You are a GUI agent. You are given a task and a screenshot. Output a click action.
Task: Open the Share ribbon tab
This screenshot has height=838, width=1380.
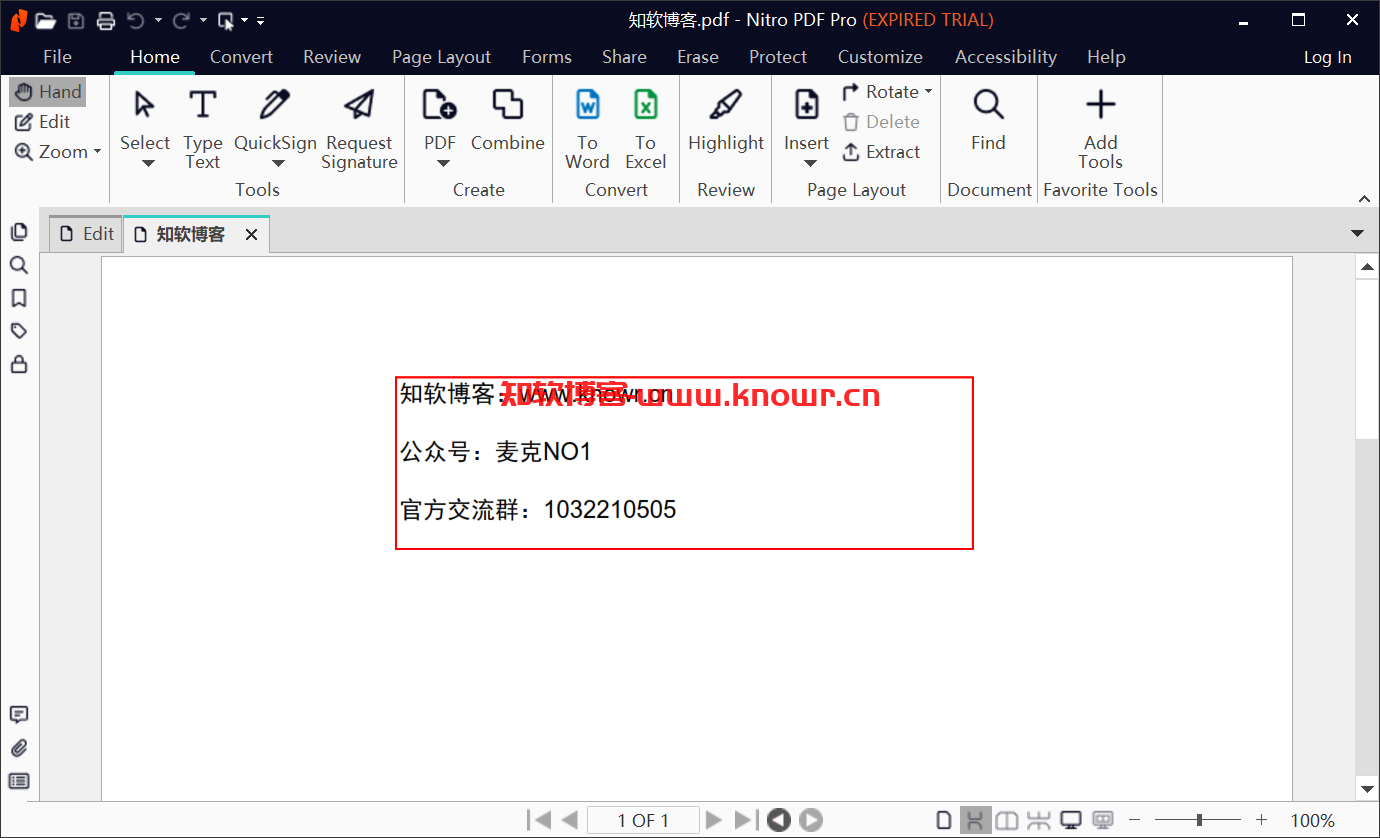[624, 57]
